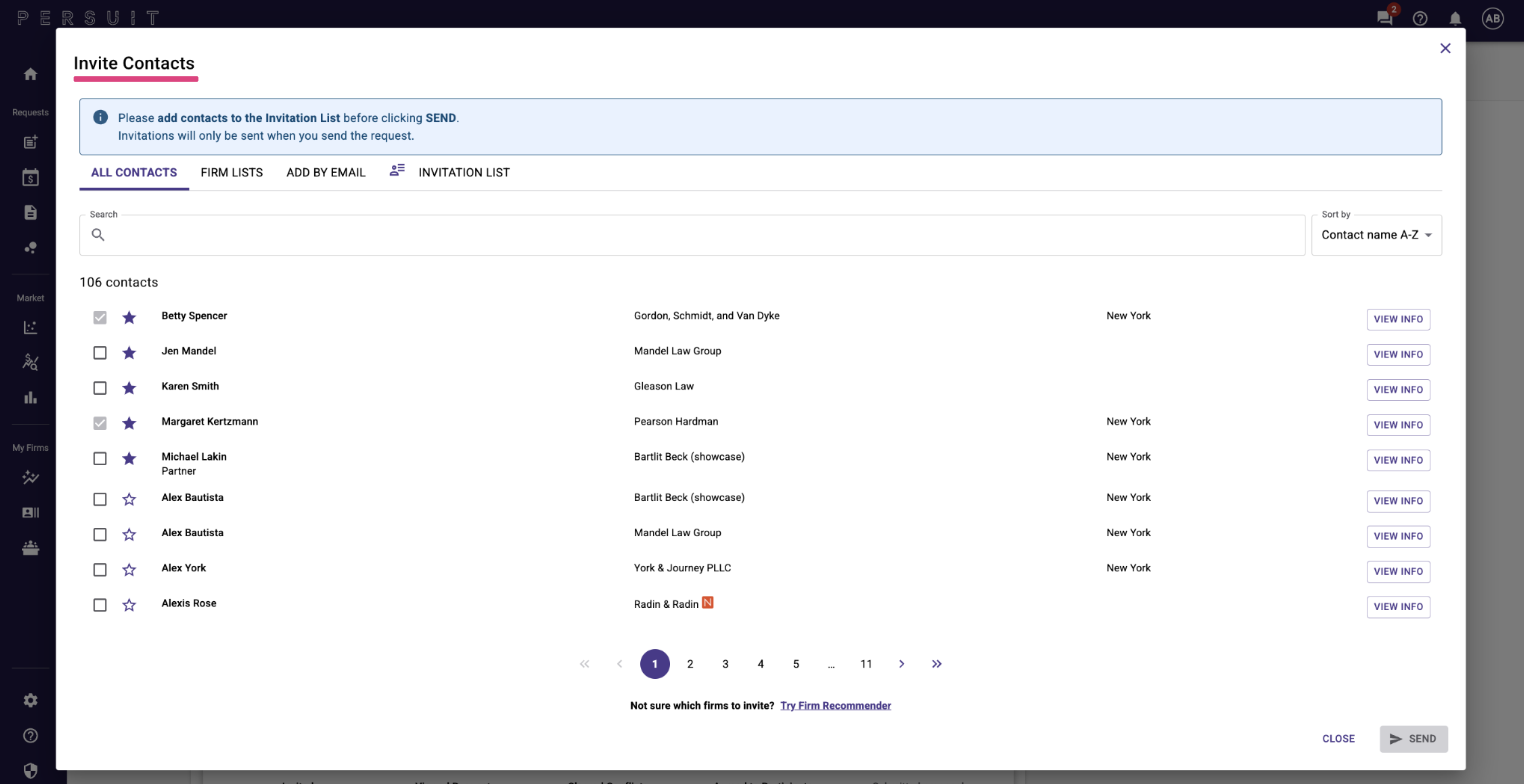This screenshot has width=1524, height=784.
Task: Select Alex Bautista of Bartlit Beck checkbox
Action: [100, 499]
